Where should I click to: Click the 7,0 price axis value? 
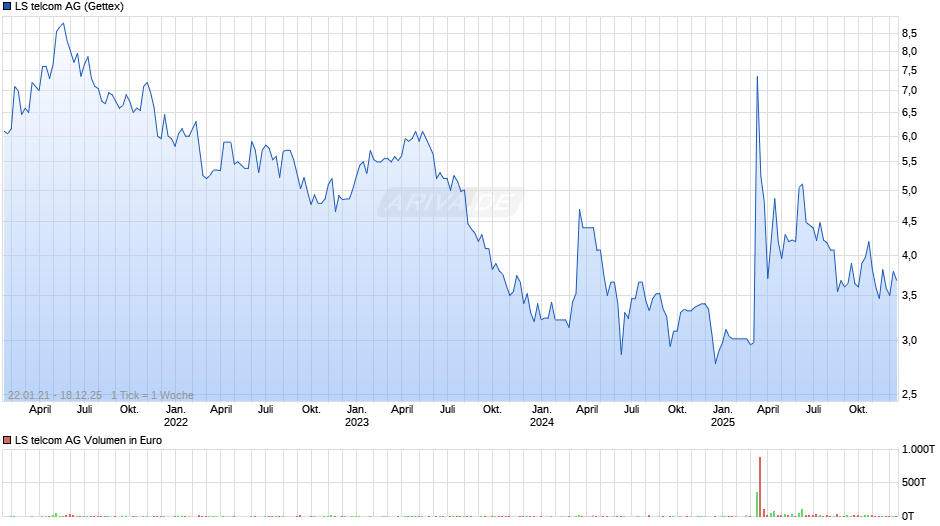[x=909, y=91]
